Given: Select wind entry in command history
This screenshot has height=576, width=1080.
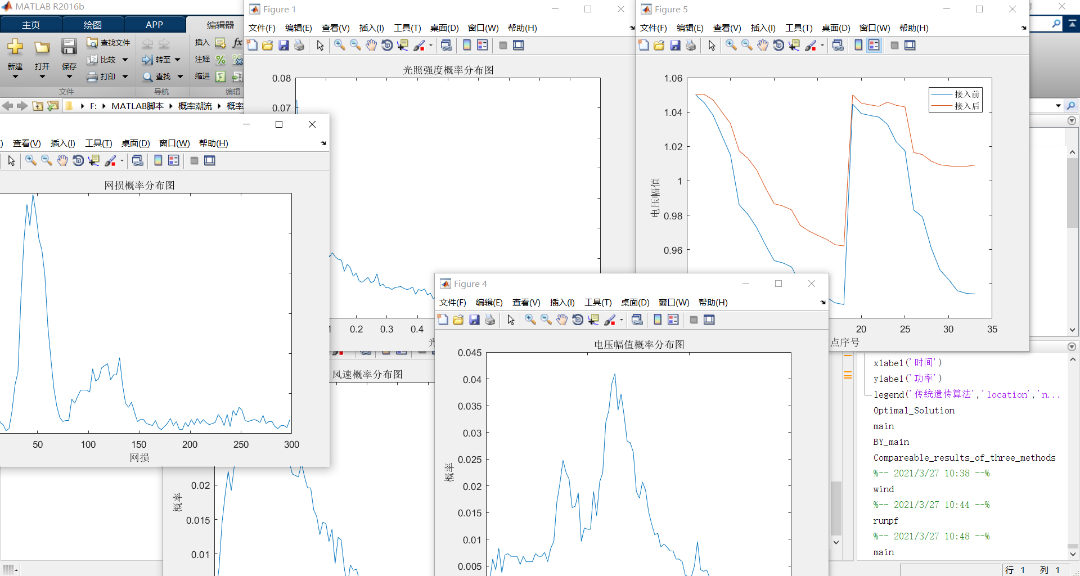Looking at the screenshot, I should coord(884,490).
